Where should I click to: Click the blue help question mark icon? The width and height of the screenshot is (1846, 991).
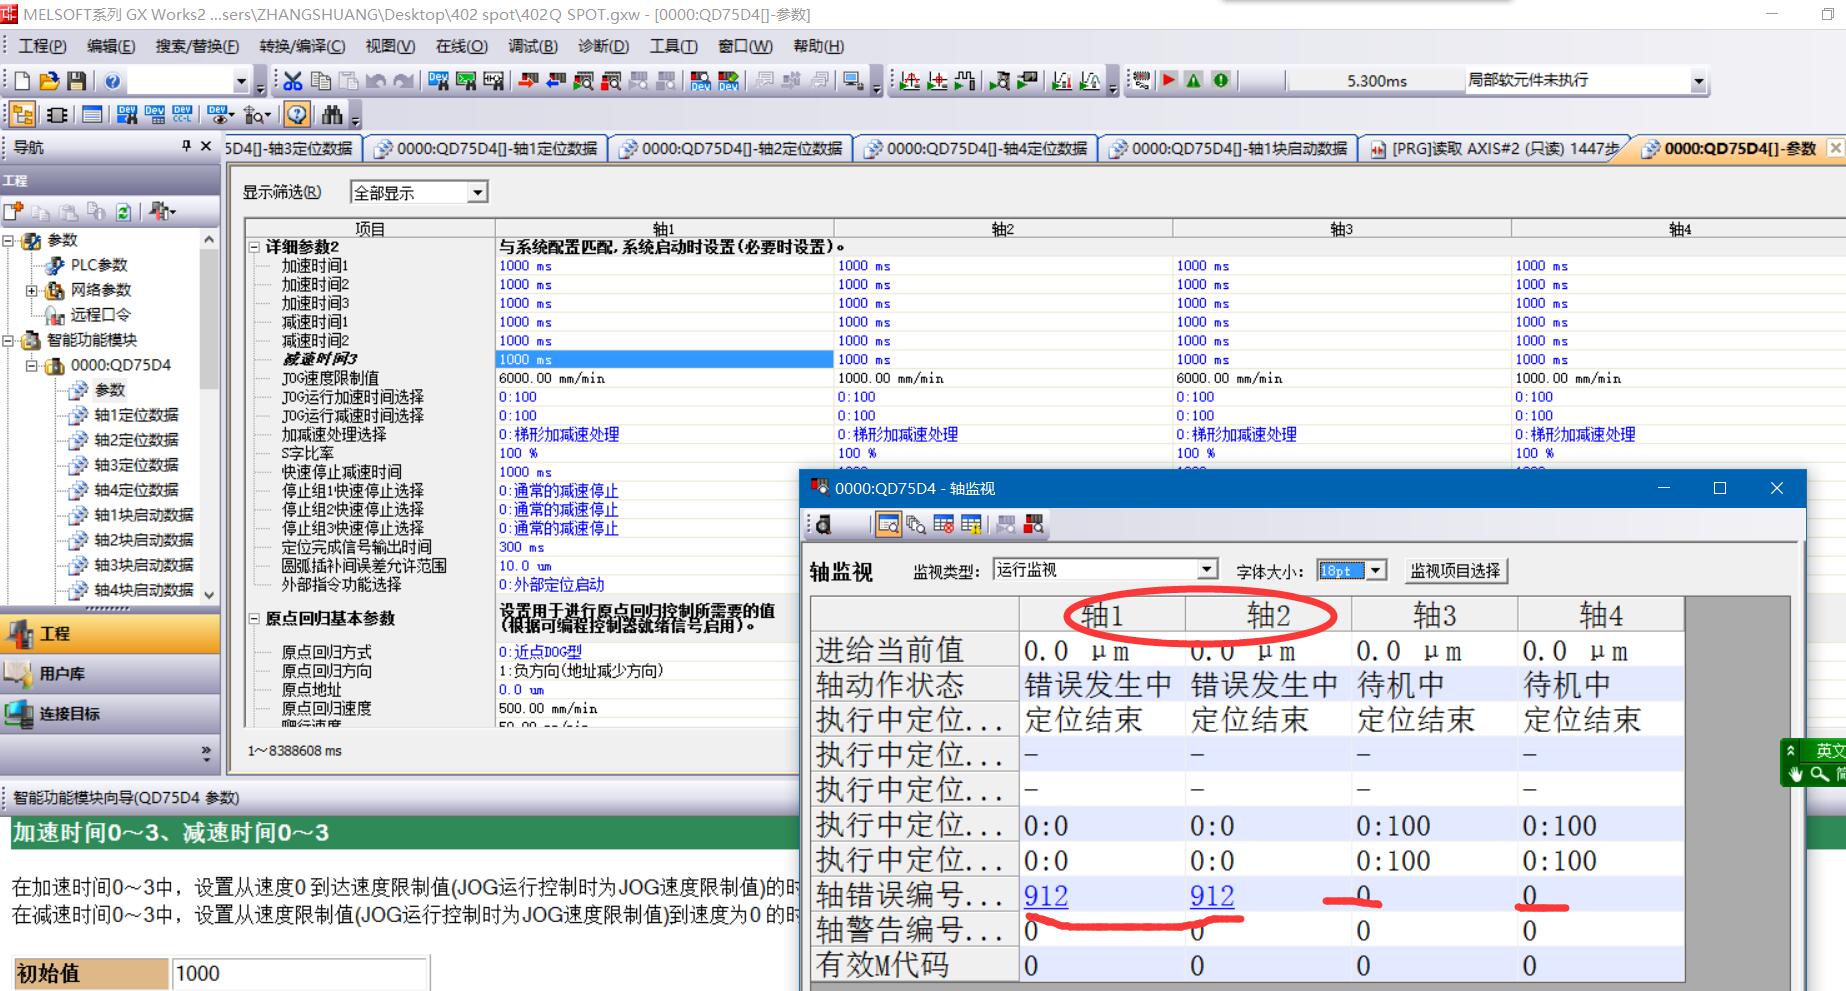112,81
